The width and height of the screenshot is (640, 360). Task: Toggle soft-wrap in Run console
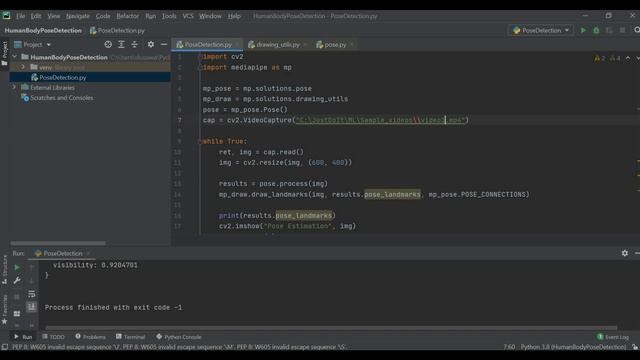(x=31, y=294)
